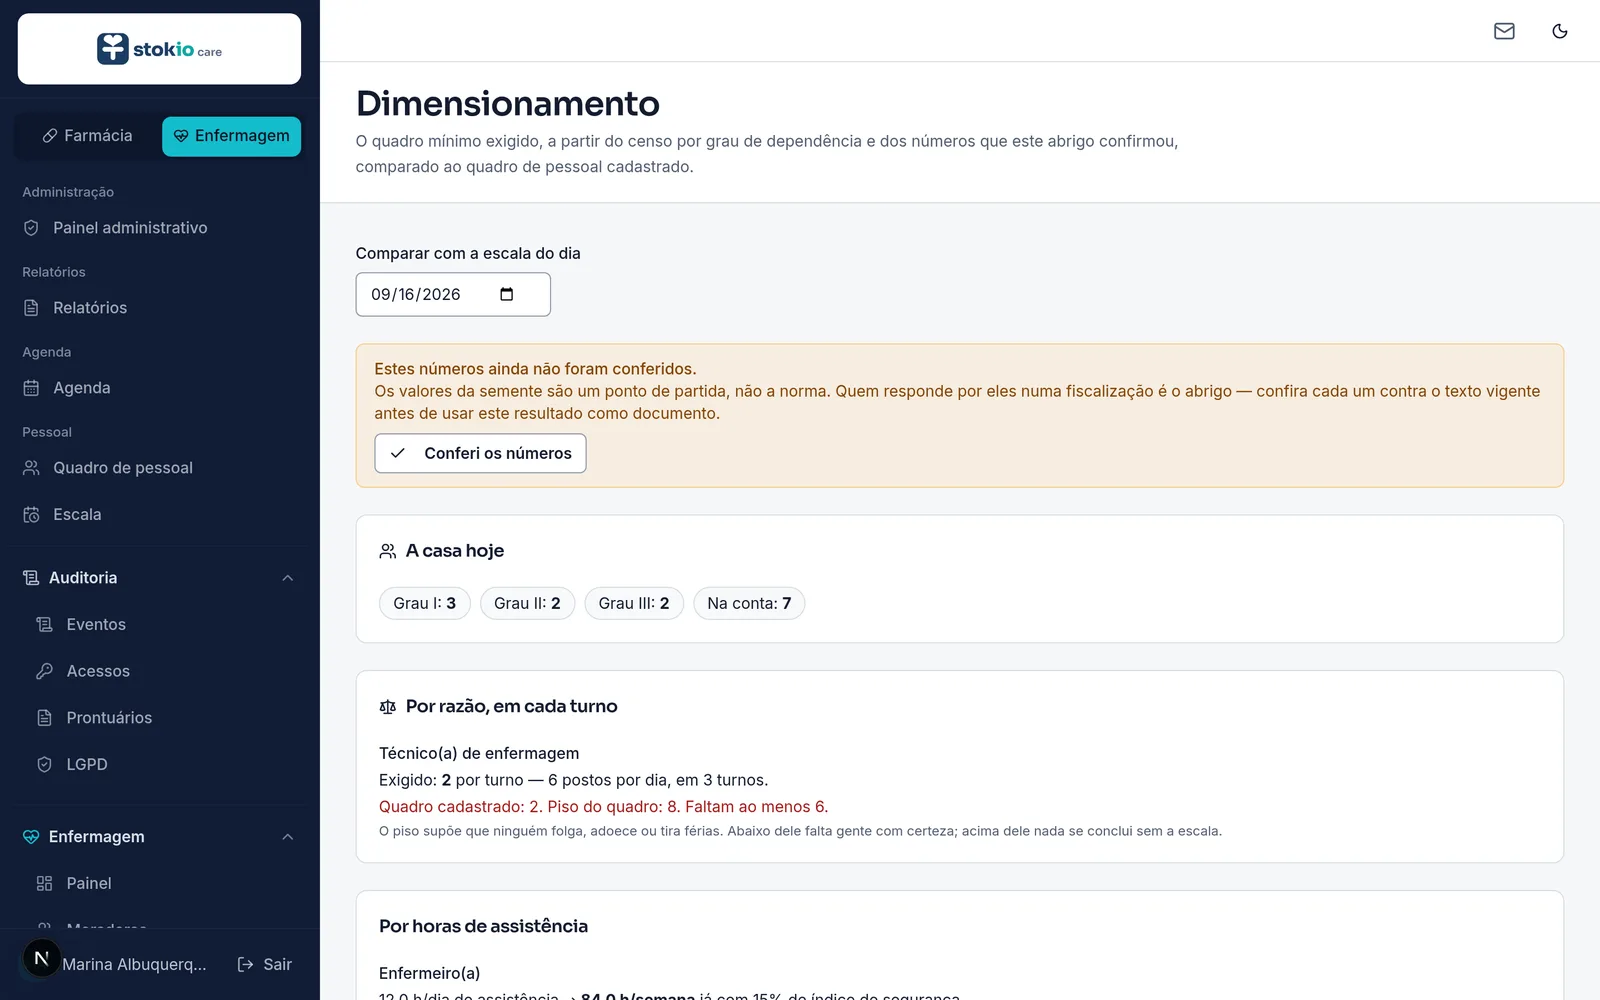Click the user avatar N
This screenshot has height=1000, width=1600.
click(41, 959)
